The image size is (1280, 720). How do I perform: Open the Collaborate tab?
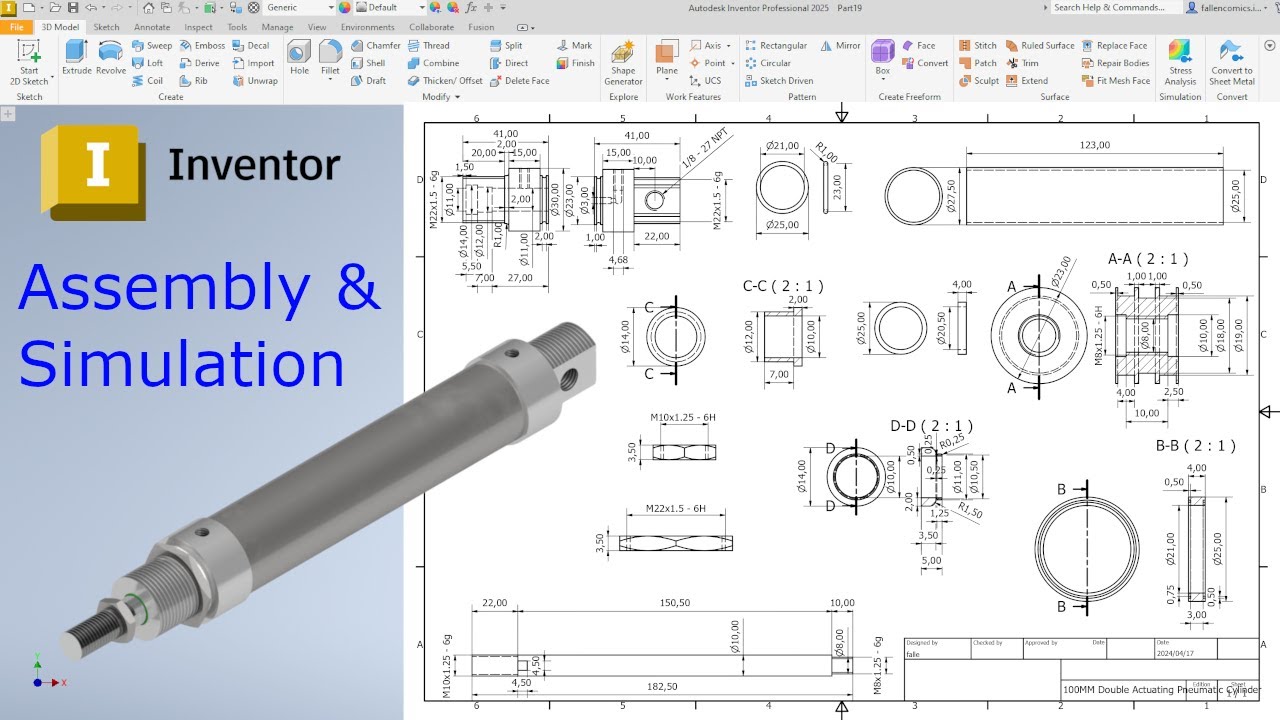point(431,27)
